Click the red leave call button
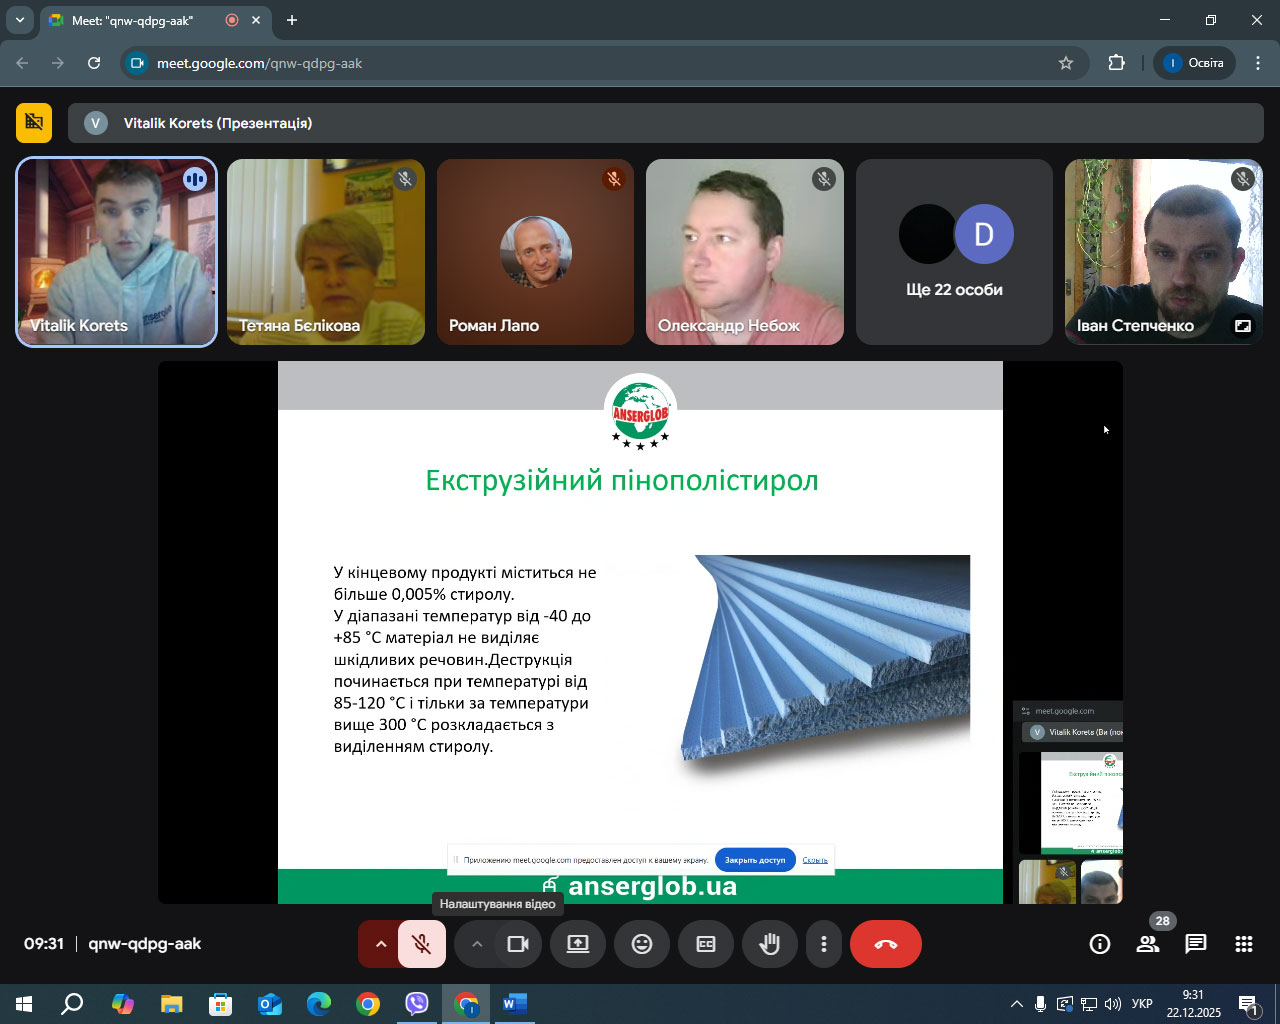The image size is (1280, 1024). pos(885,944)
